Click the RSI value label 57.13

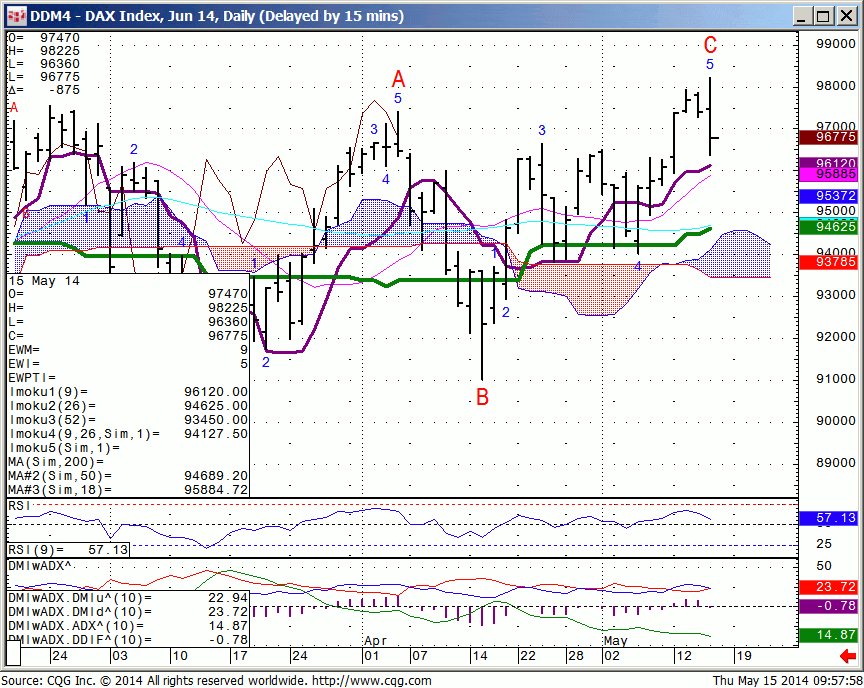(828, 518)
